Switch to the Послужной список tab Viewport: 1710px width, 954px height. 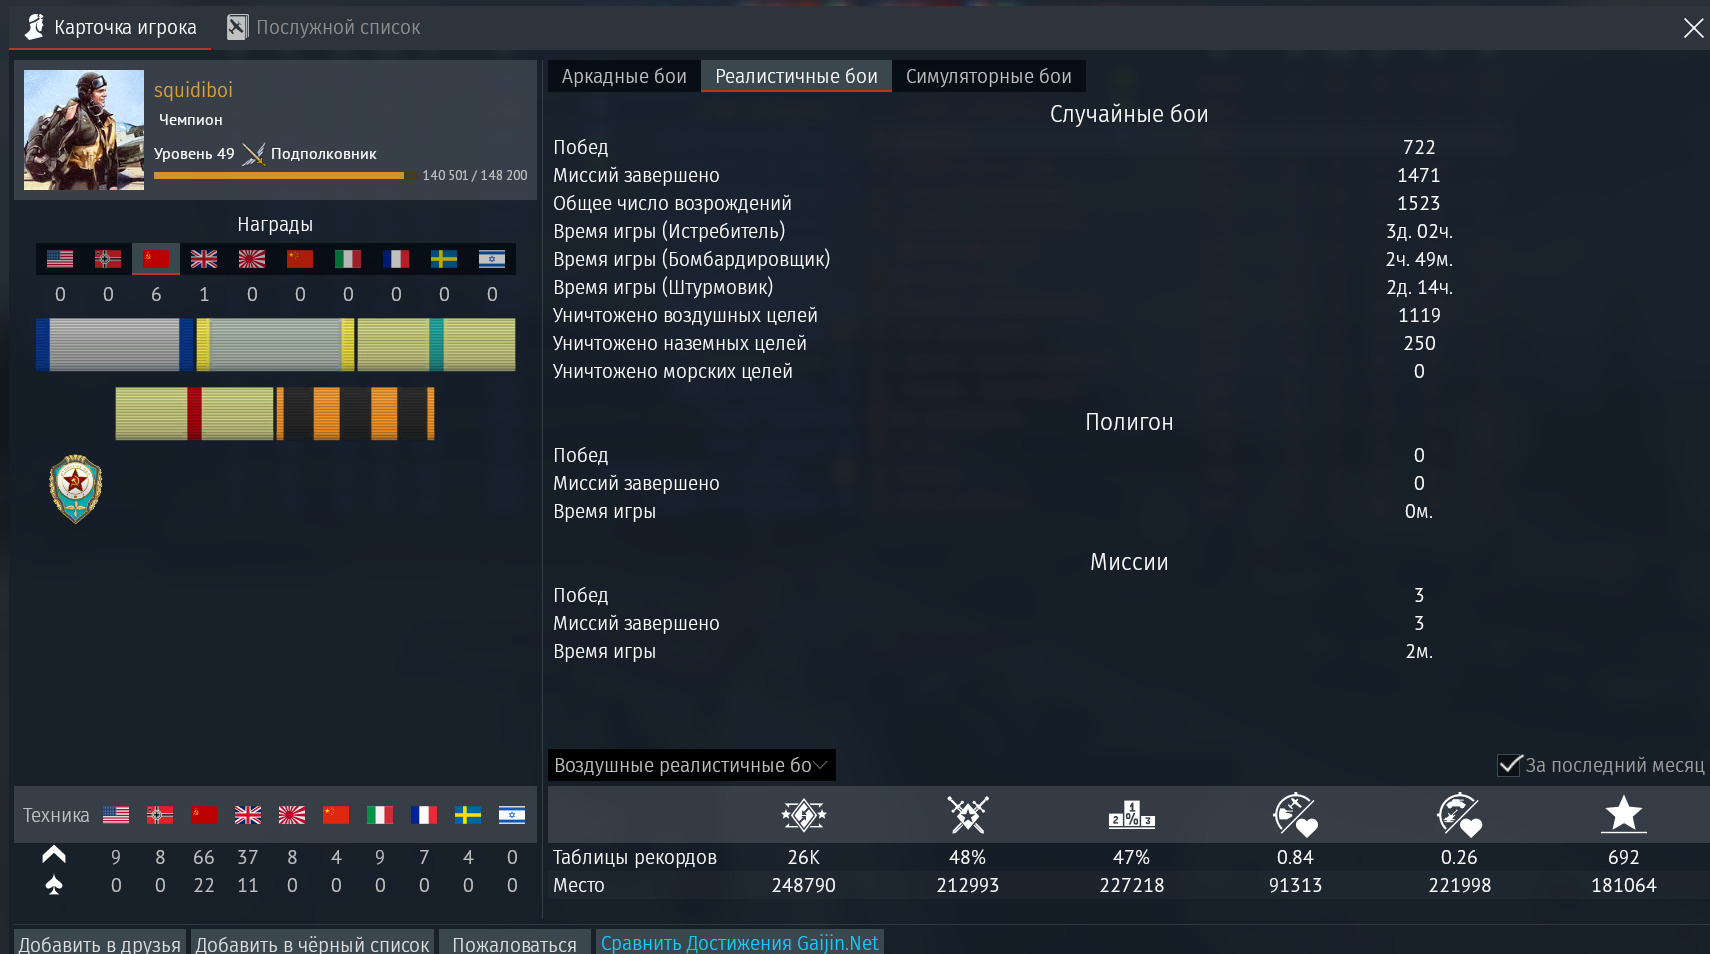click(323, 27)
